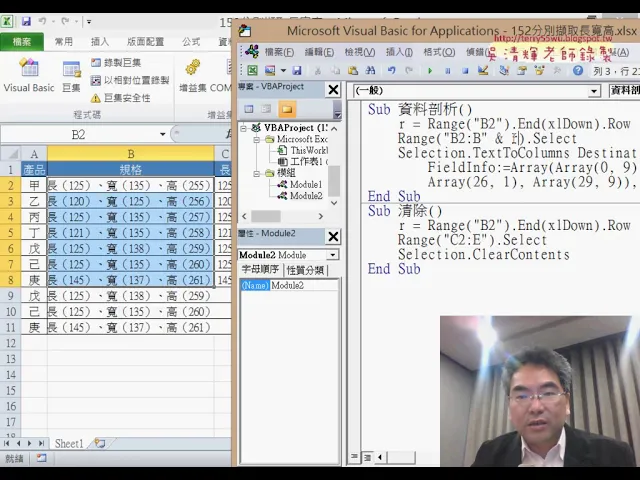Viewport: 640px width, 480px height.
Task: Collapse the 模組 modules folder
Action: (256, 174)
